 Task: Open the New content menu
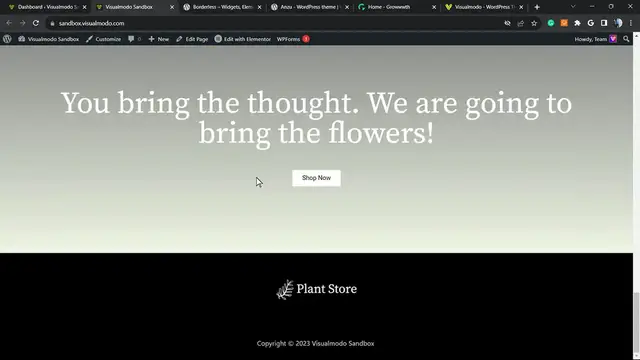(158, 39)
